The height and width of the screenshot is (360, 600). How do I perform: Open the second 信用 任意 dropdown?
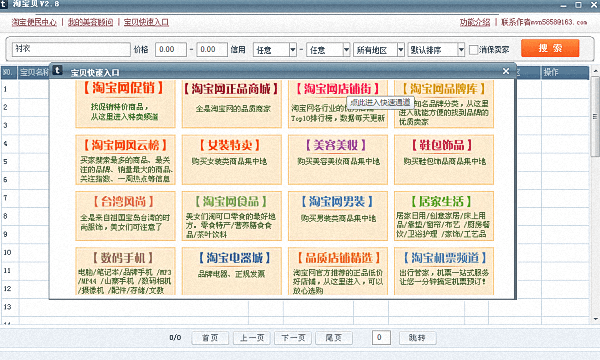tap(328, 50)
